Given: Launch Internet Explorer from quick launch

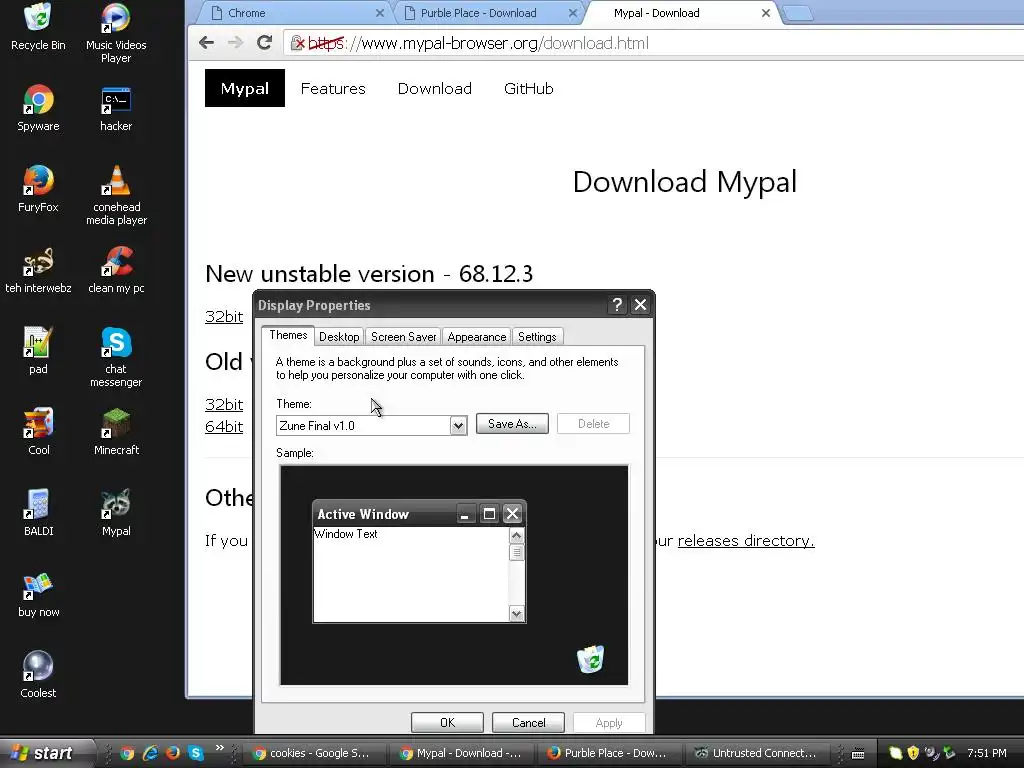Looking at the screenshot, I should pos(150,753).
